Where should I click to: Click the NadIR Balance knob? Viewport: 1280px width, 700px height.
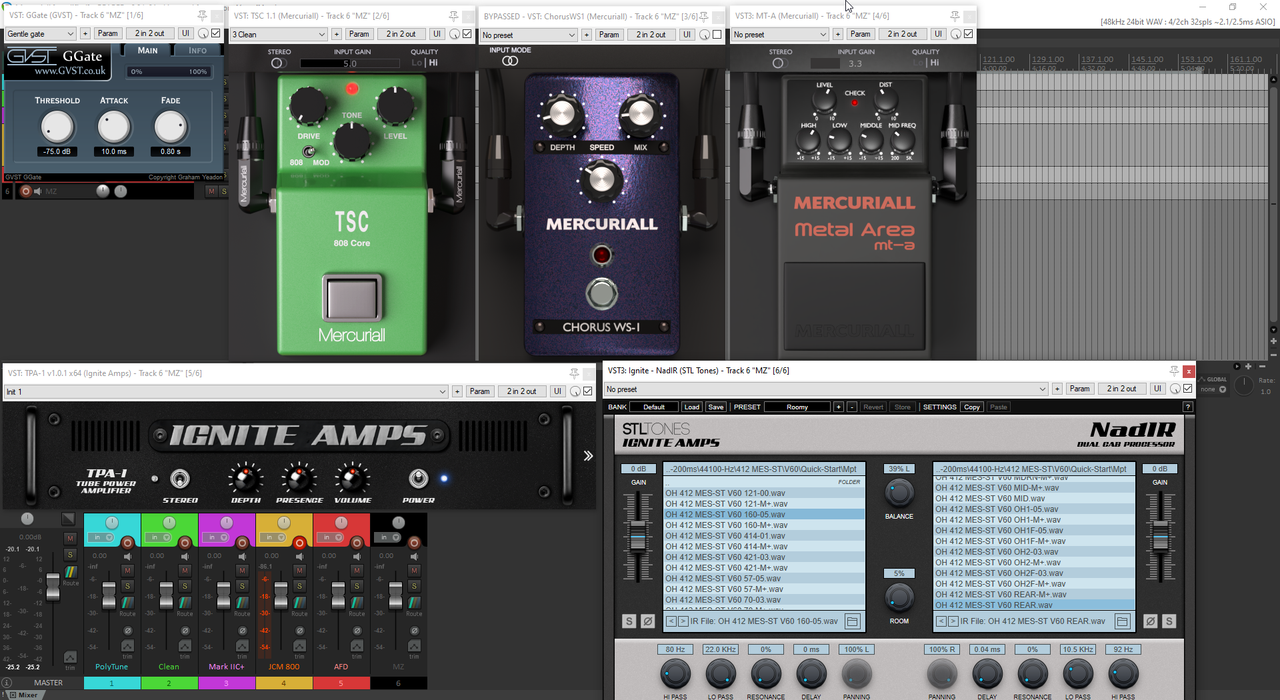(x=899, y=492)
